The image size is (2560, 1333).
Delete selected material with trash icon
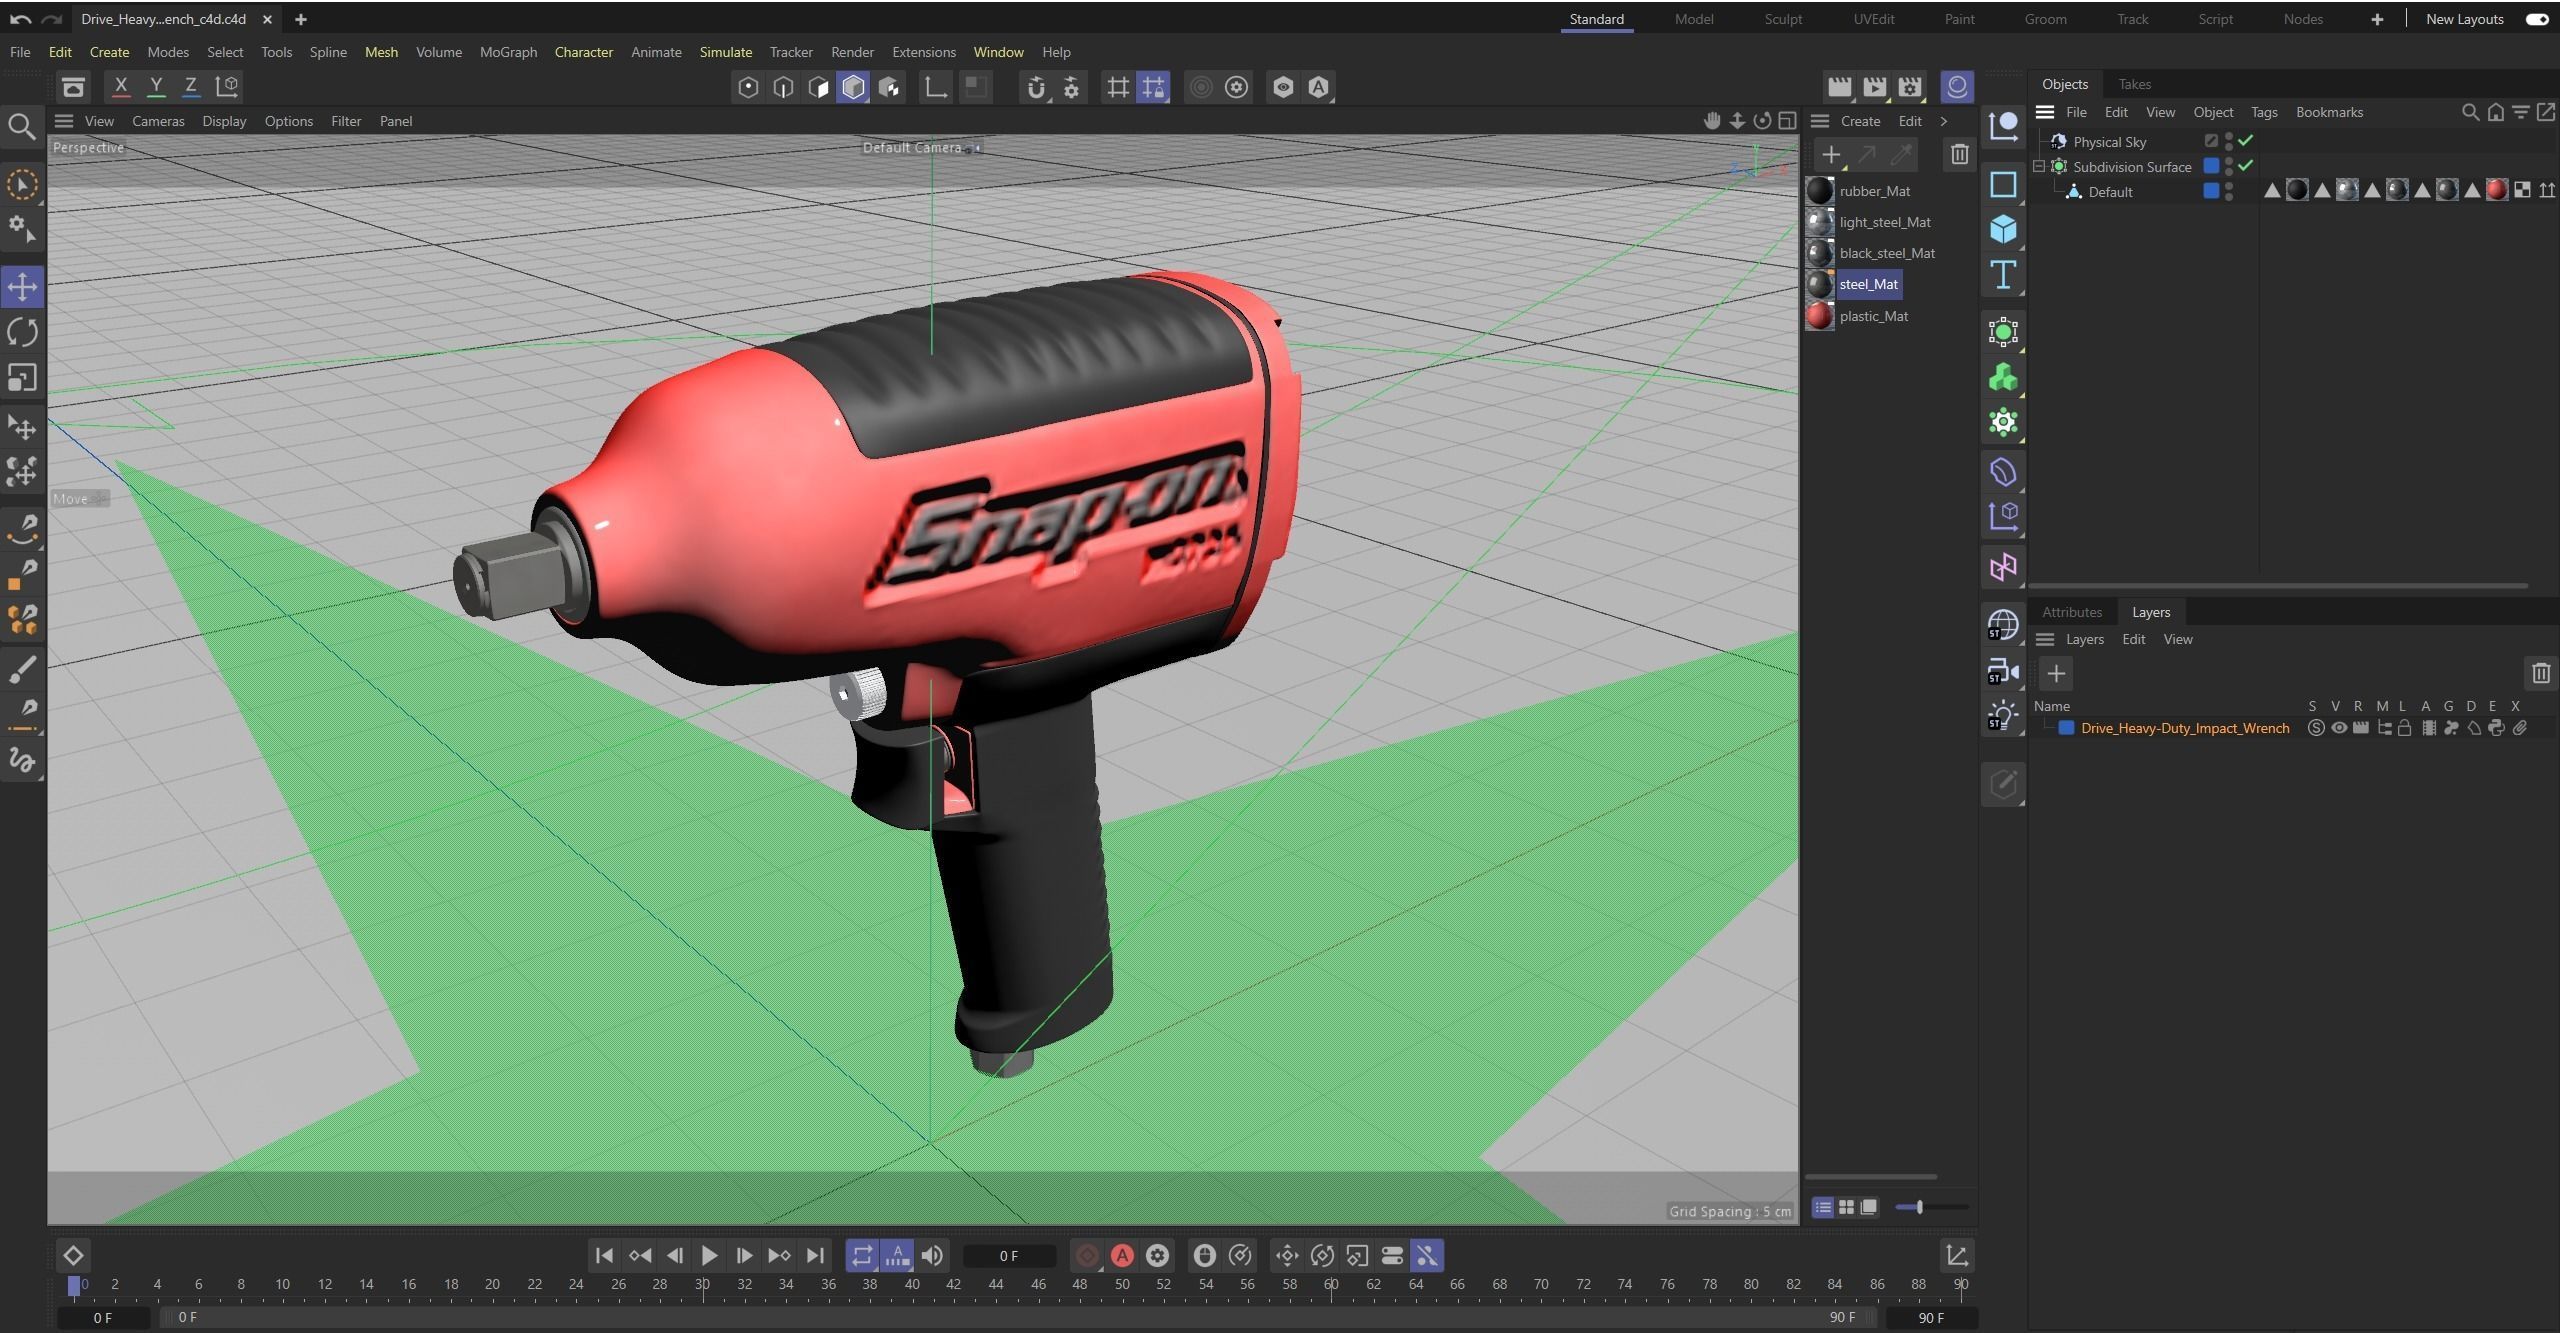tap(1959, 155)
